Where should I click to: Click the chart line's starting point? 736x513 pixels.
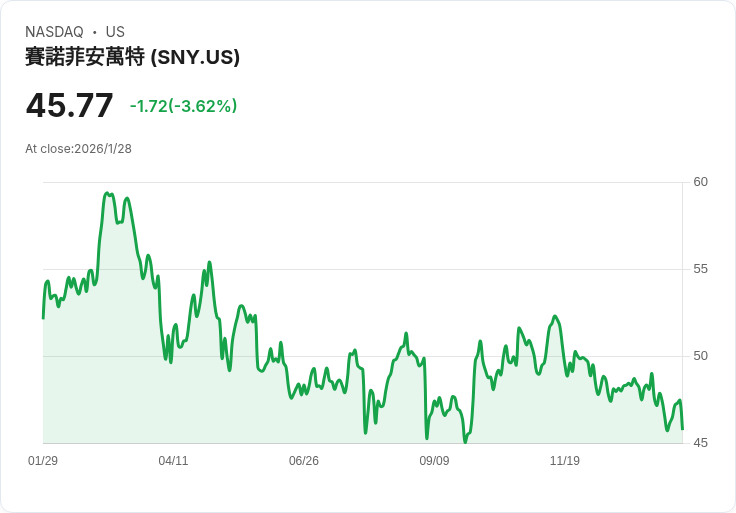[43, 318]
